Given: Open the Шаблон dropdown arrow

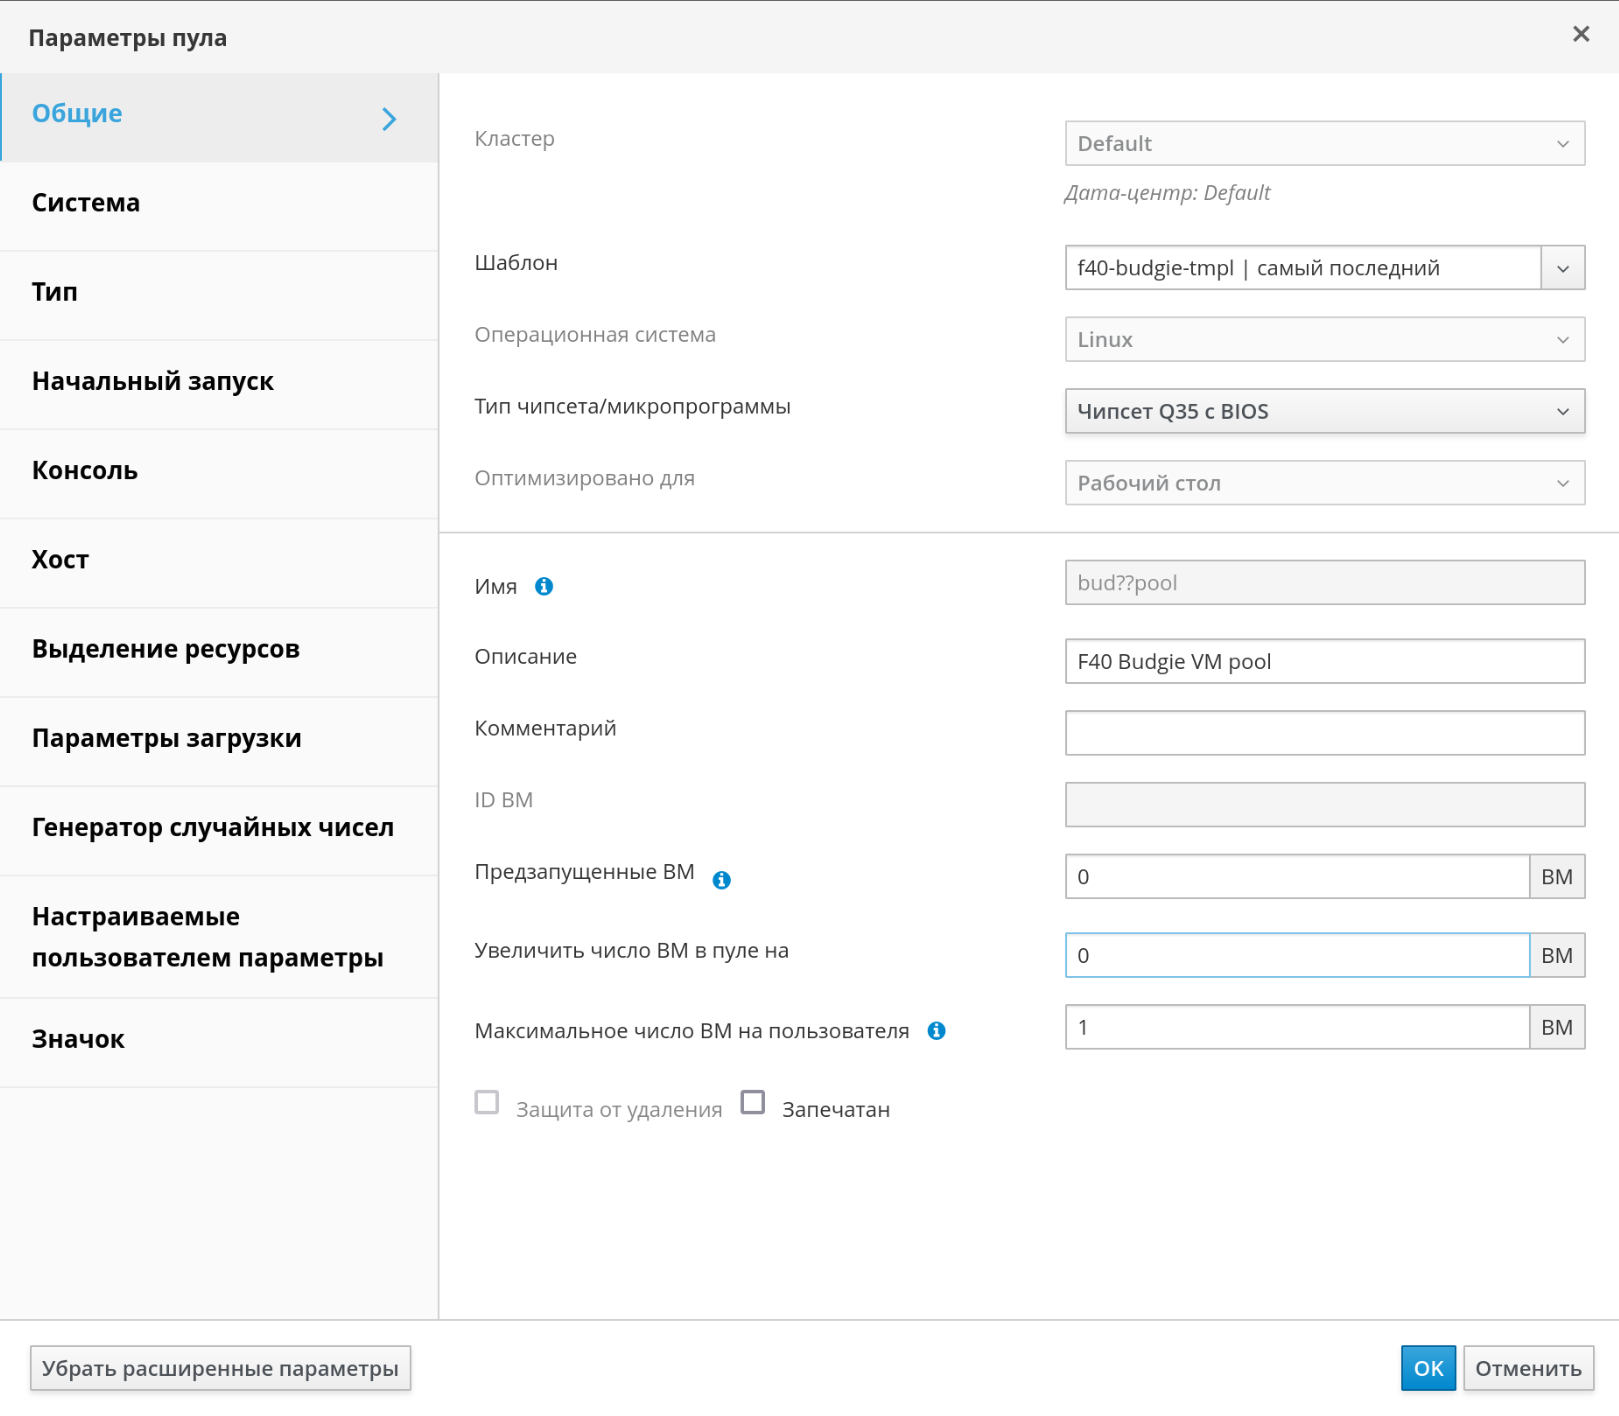Looking at the screenshot, I should tap(1562, 268).
